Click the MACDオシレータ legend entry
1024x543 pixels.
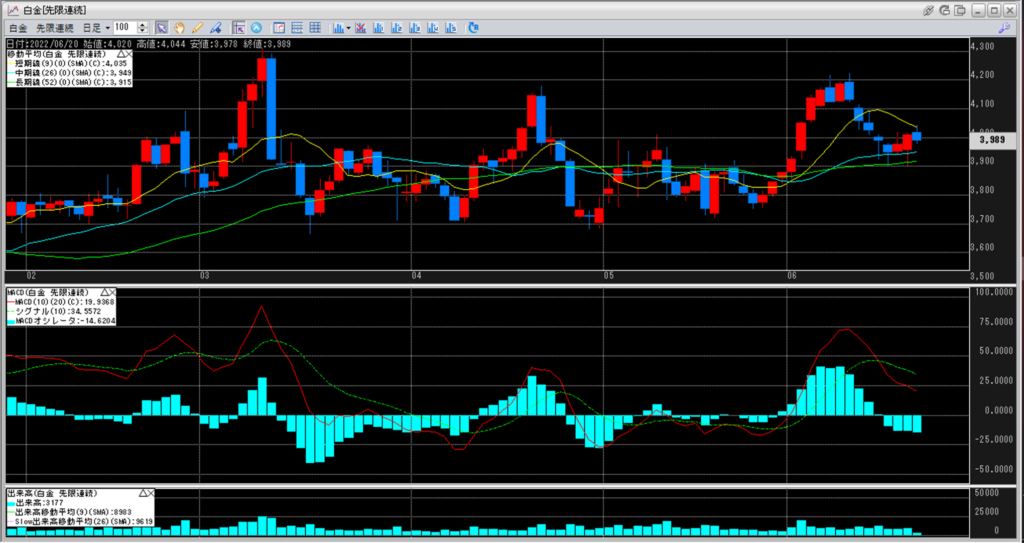click(x=61, y=321)
